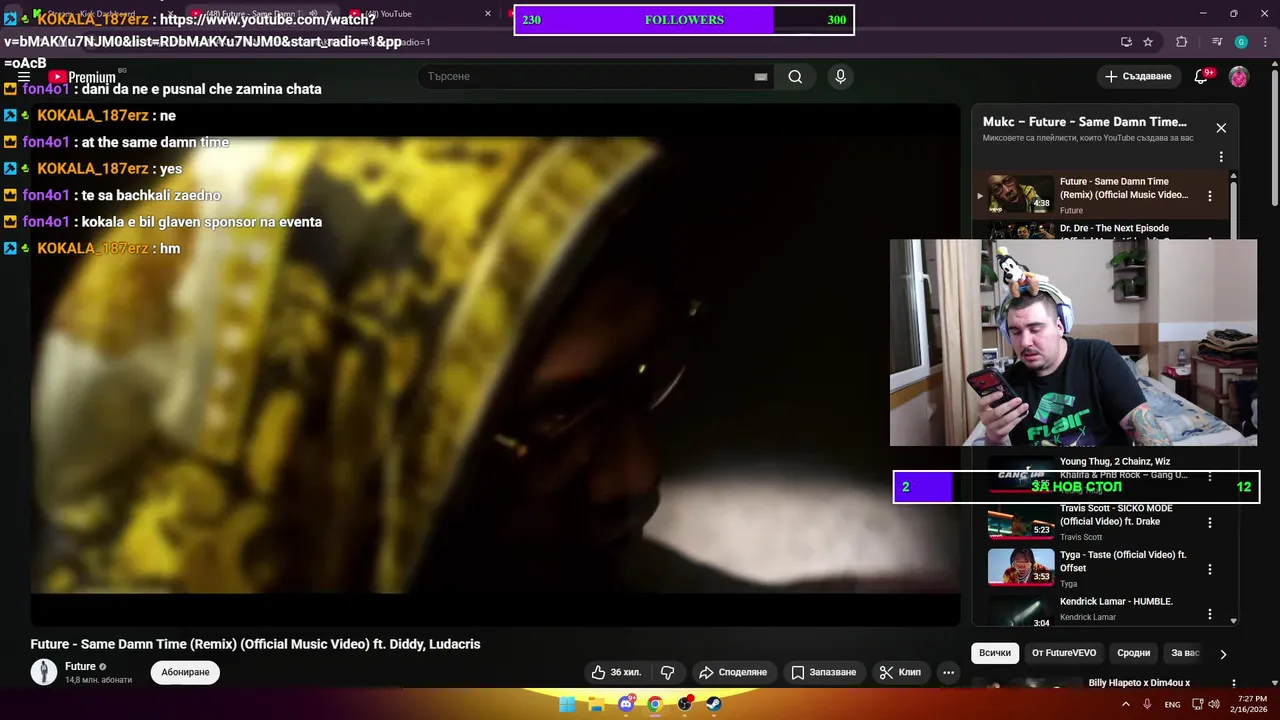Click the Споделяне share button

tap(733, 672)
